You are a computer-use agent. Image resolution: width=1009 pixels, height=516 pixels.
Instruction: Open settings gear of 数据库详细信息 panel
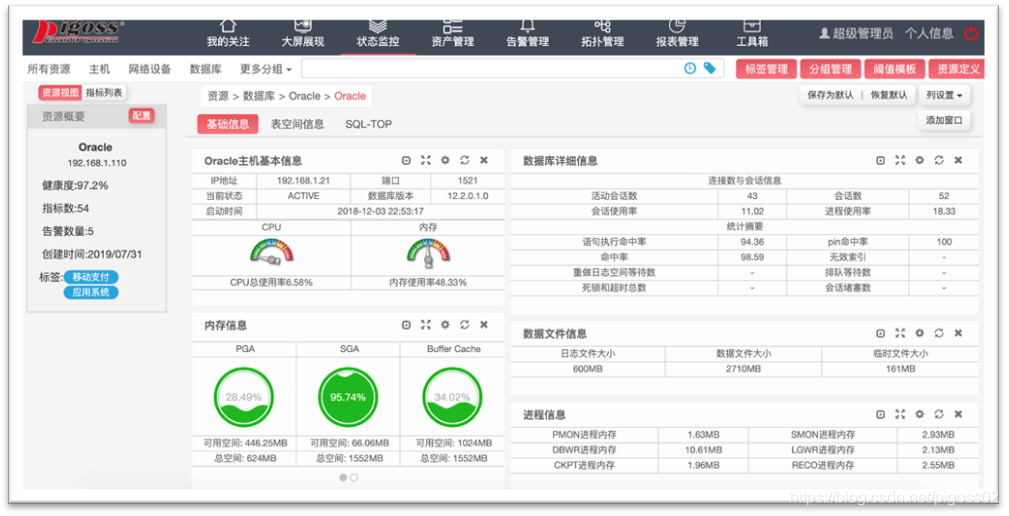coord(919,160)
